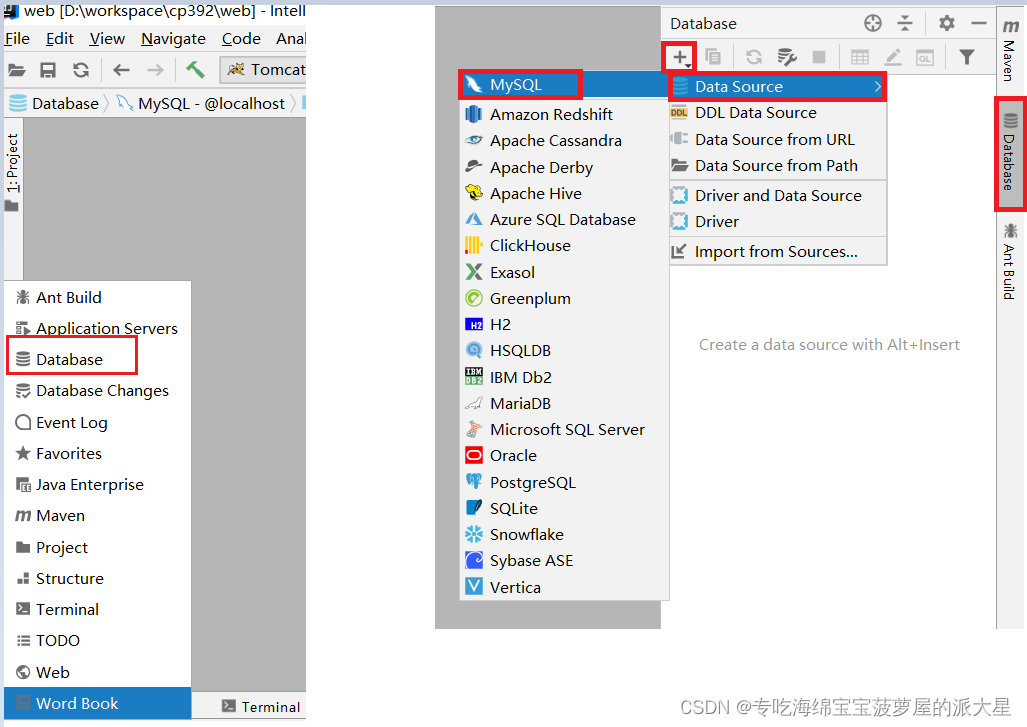
Task: Click the duplicate data source icon
Action: (713, 58)
